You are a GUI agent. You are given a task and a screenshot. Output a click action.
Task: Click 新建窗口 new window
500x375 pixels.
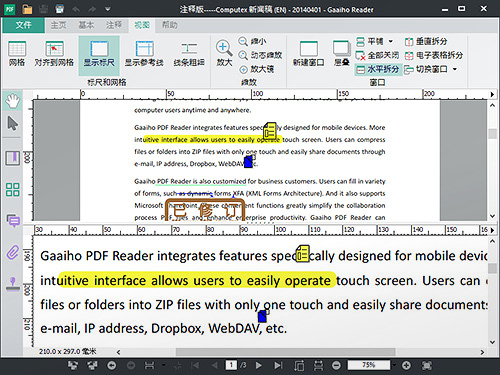pos(309,53)
